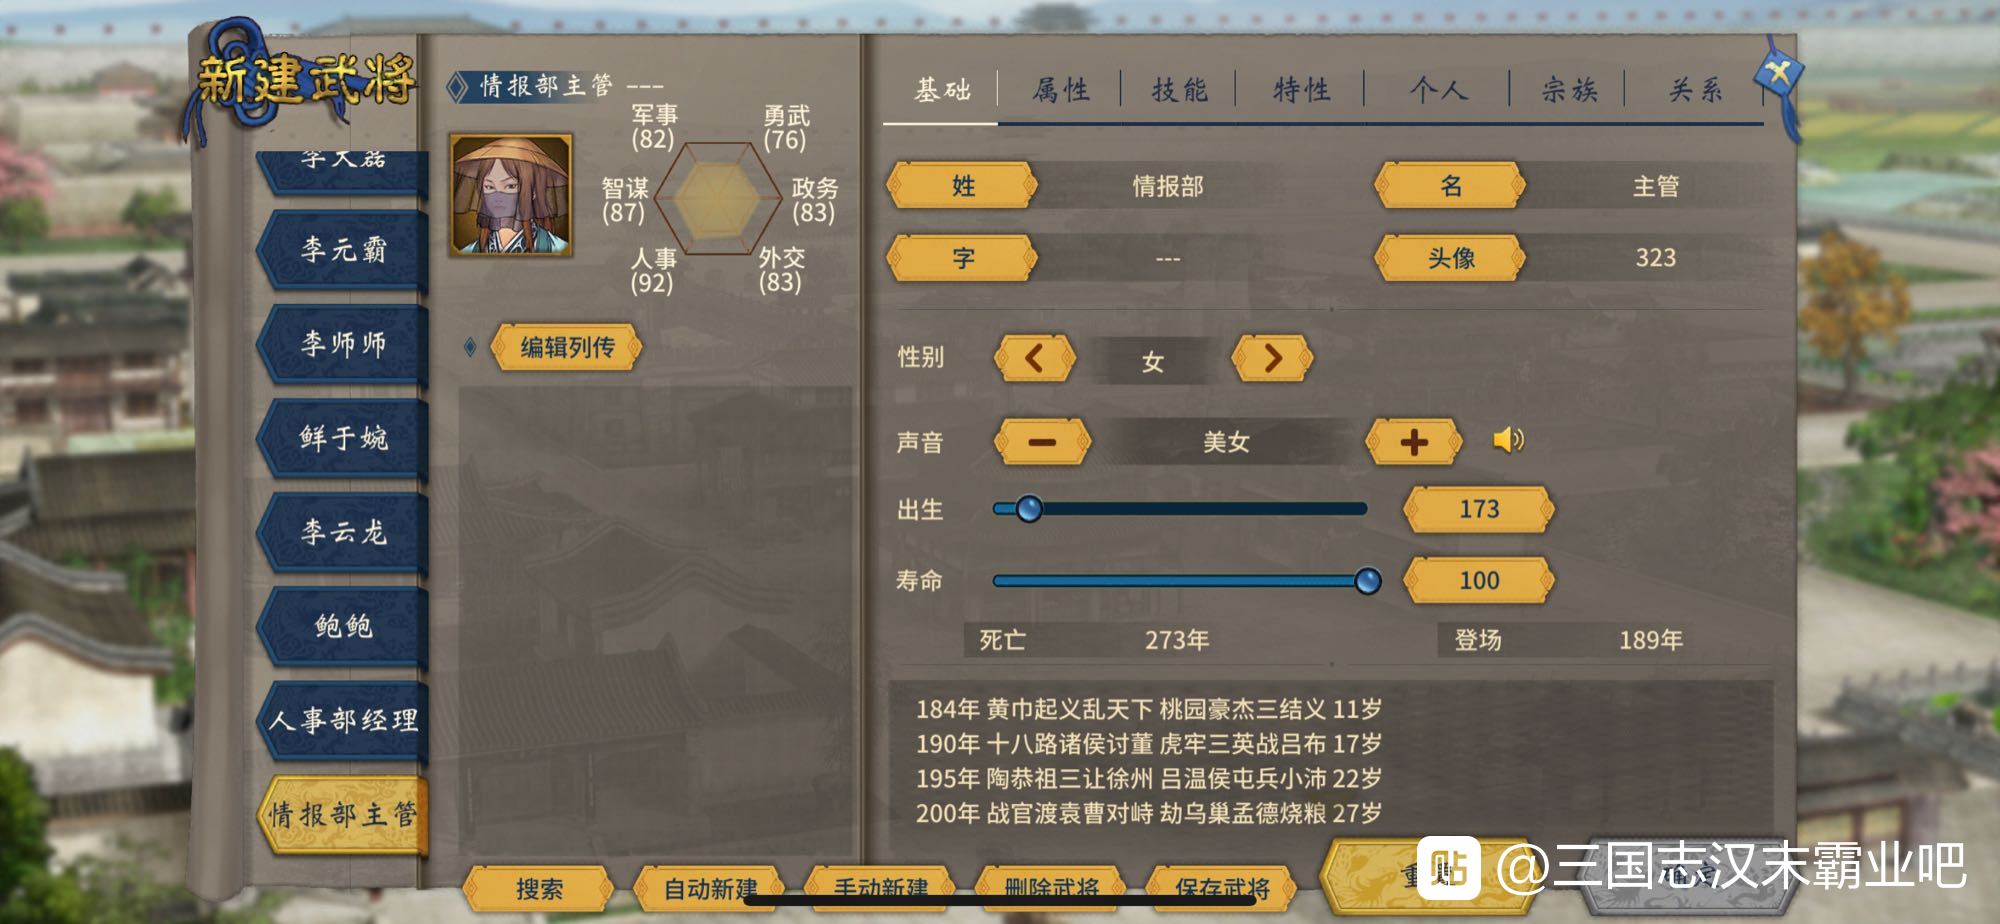Click the 编辑列传 button
This screenshot has width=2000, height=924.
(566, 347)
